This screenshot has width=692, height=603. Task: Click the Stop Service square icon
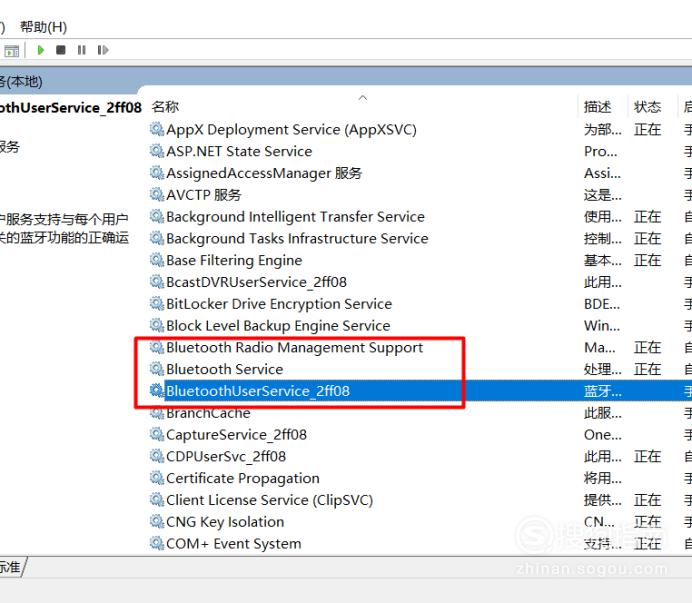61,50
